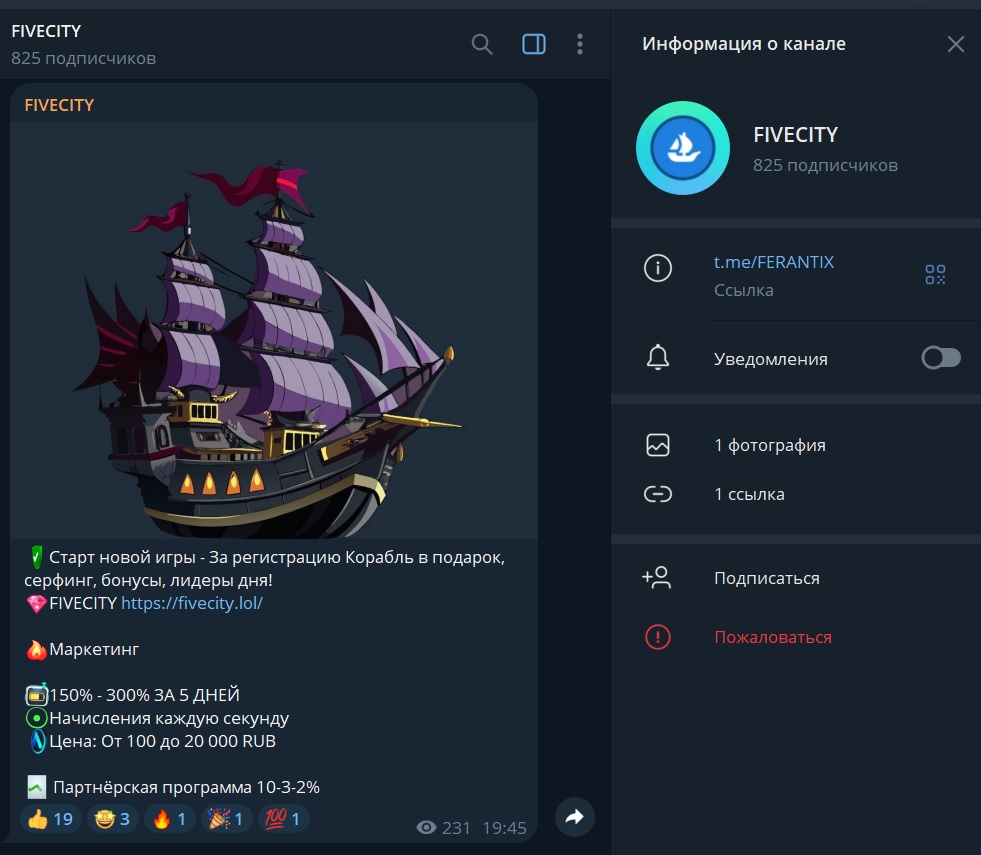Click the 'Цена: От 100 до 20 000 RUB' line
This screenshot has height=855, width=981.
click(163, 741)
